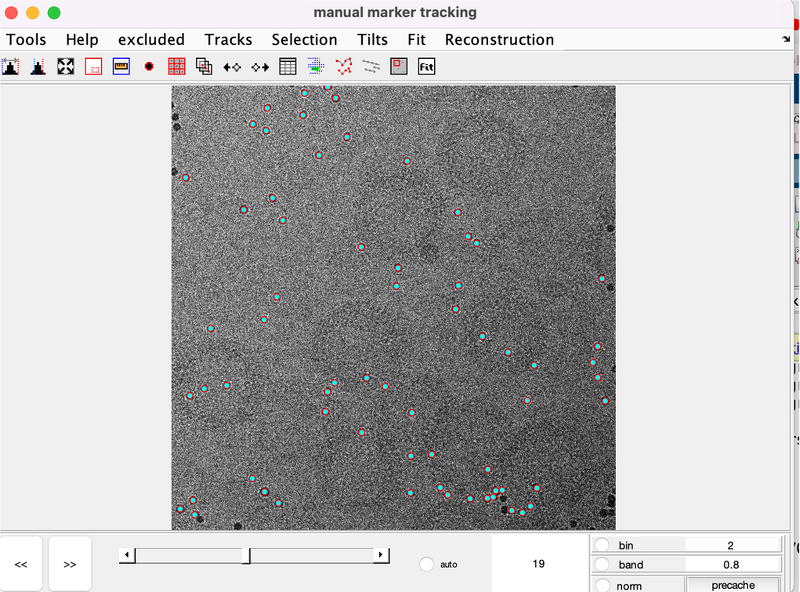This screenshot has width=800, height=592.
Task: Click the precache button
Action: point(732,585)
